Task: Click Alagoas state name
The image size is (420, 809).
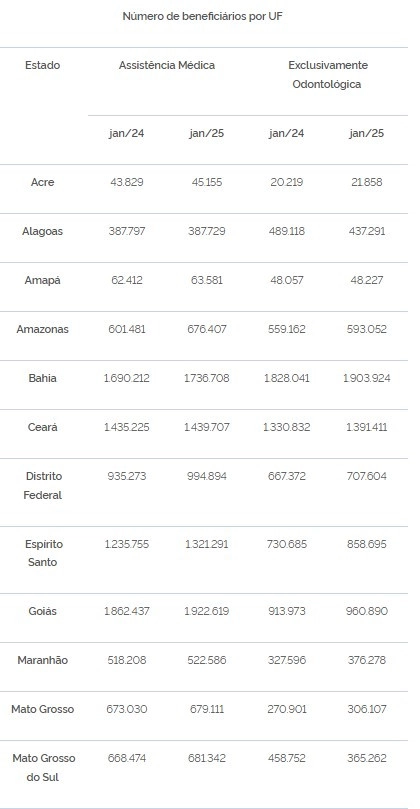Action: (42, 232)
